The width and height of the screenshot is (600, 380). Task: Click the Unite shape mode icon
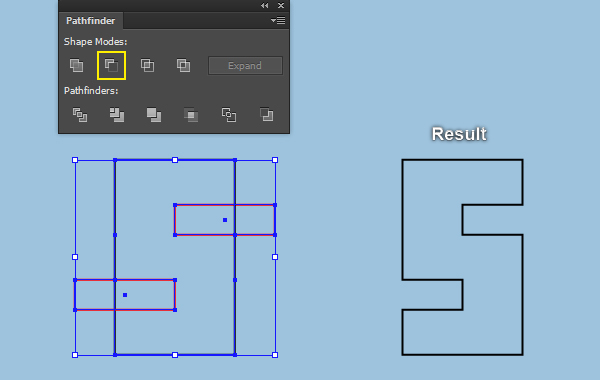click(x=77, y=65)
